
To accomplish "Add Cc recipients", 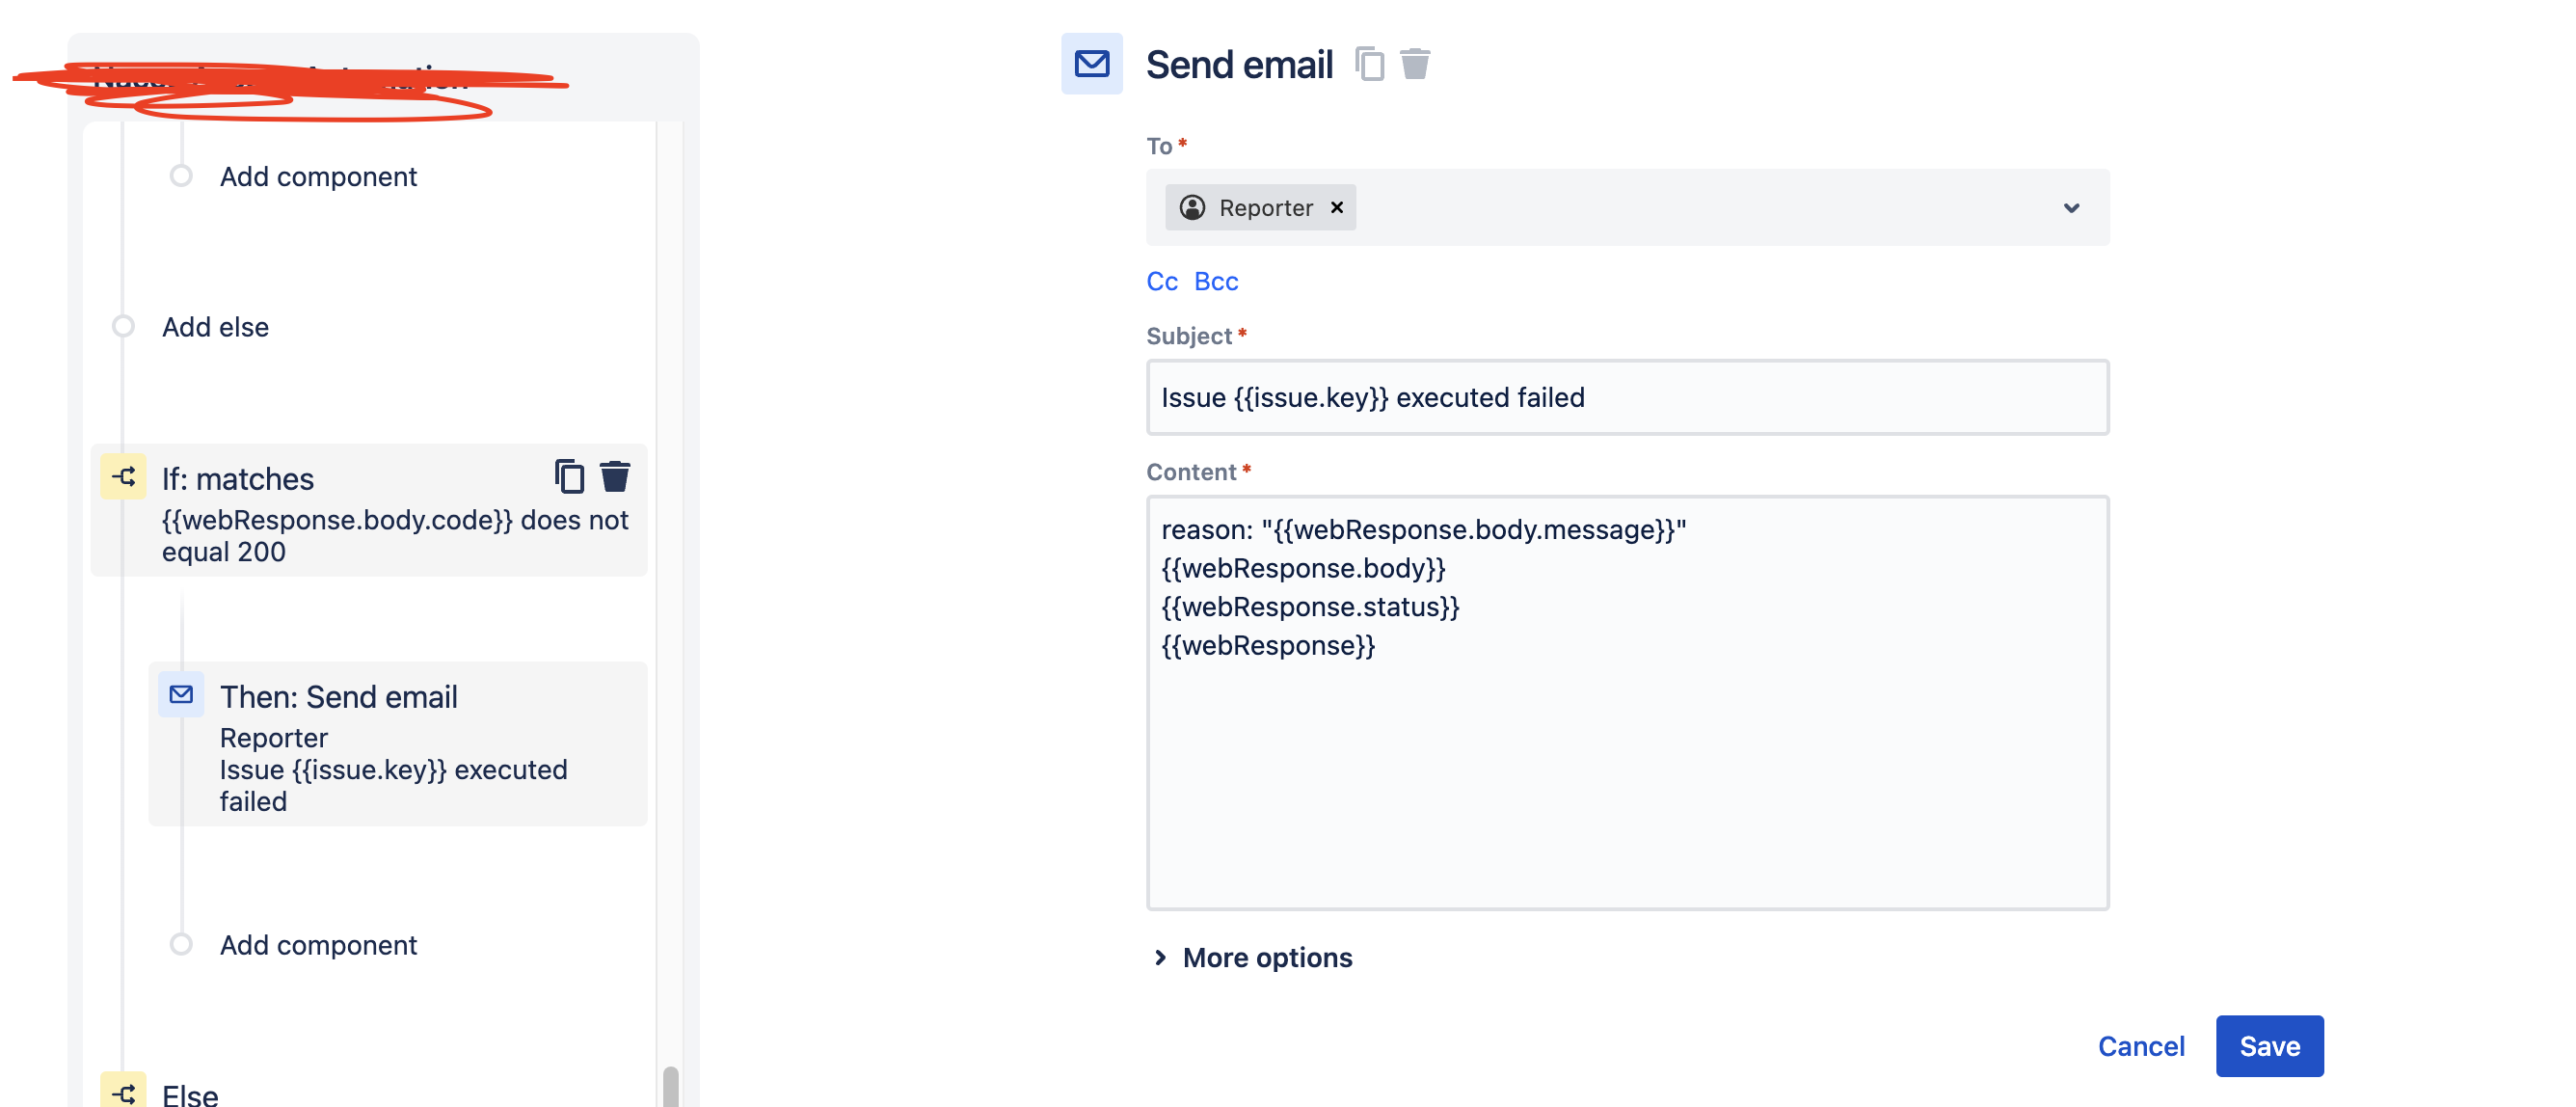I will click(x=1161, y=282).
